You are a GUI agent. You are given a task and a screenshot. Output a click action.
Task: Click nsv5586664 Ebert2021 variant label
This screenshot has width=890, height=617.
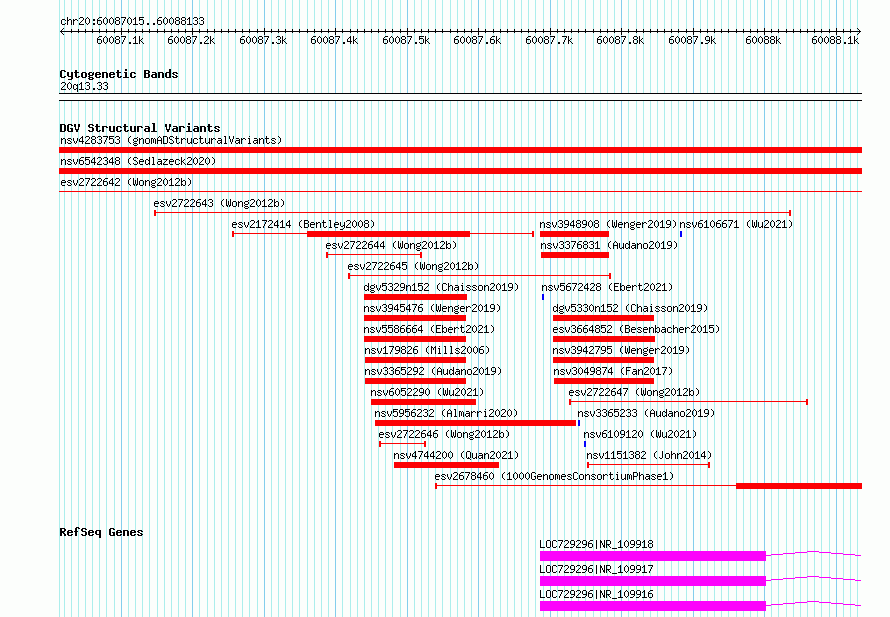pyautogui.click(x=429, y=329)
